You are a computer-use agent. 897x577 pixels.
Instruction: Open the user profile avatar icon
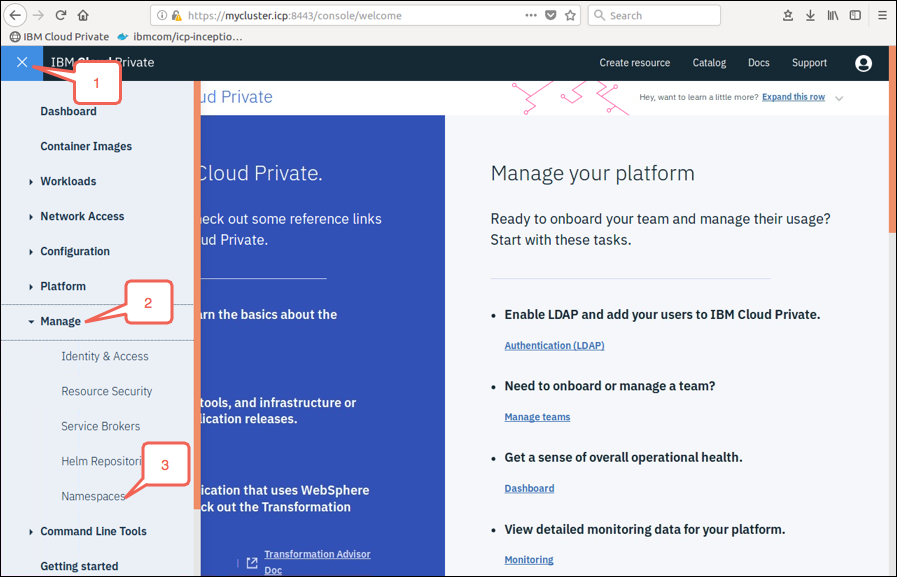point(863,63)
